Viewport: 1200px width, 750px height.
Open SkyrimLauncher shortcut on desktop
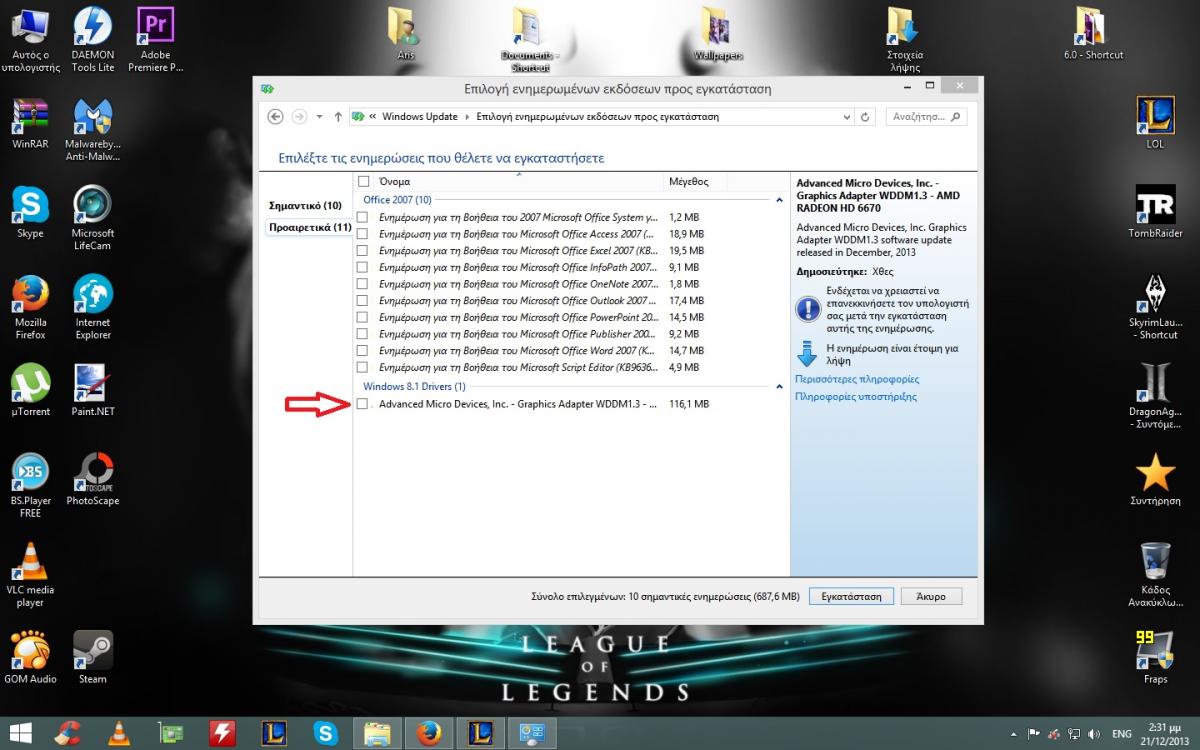click(x=1155, y=308)
